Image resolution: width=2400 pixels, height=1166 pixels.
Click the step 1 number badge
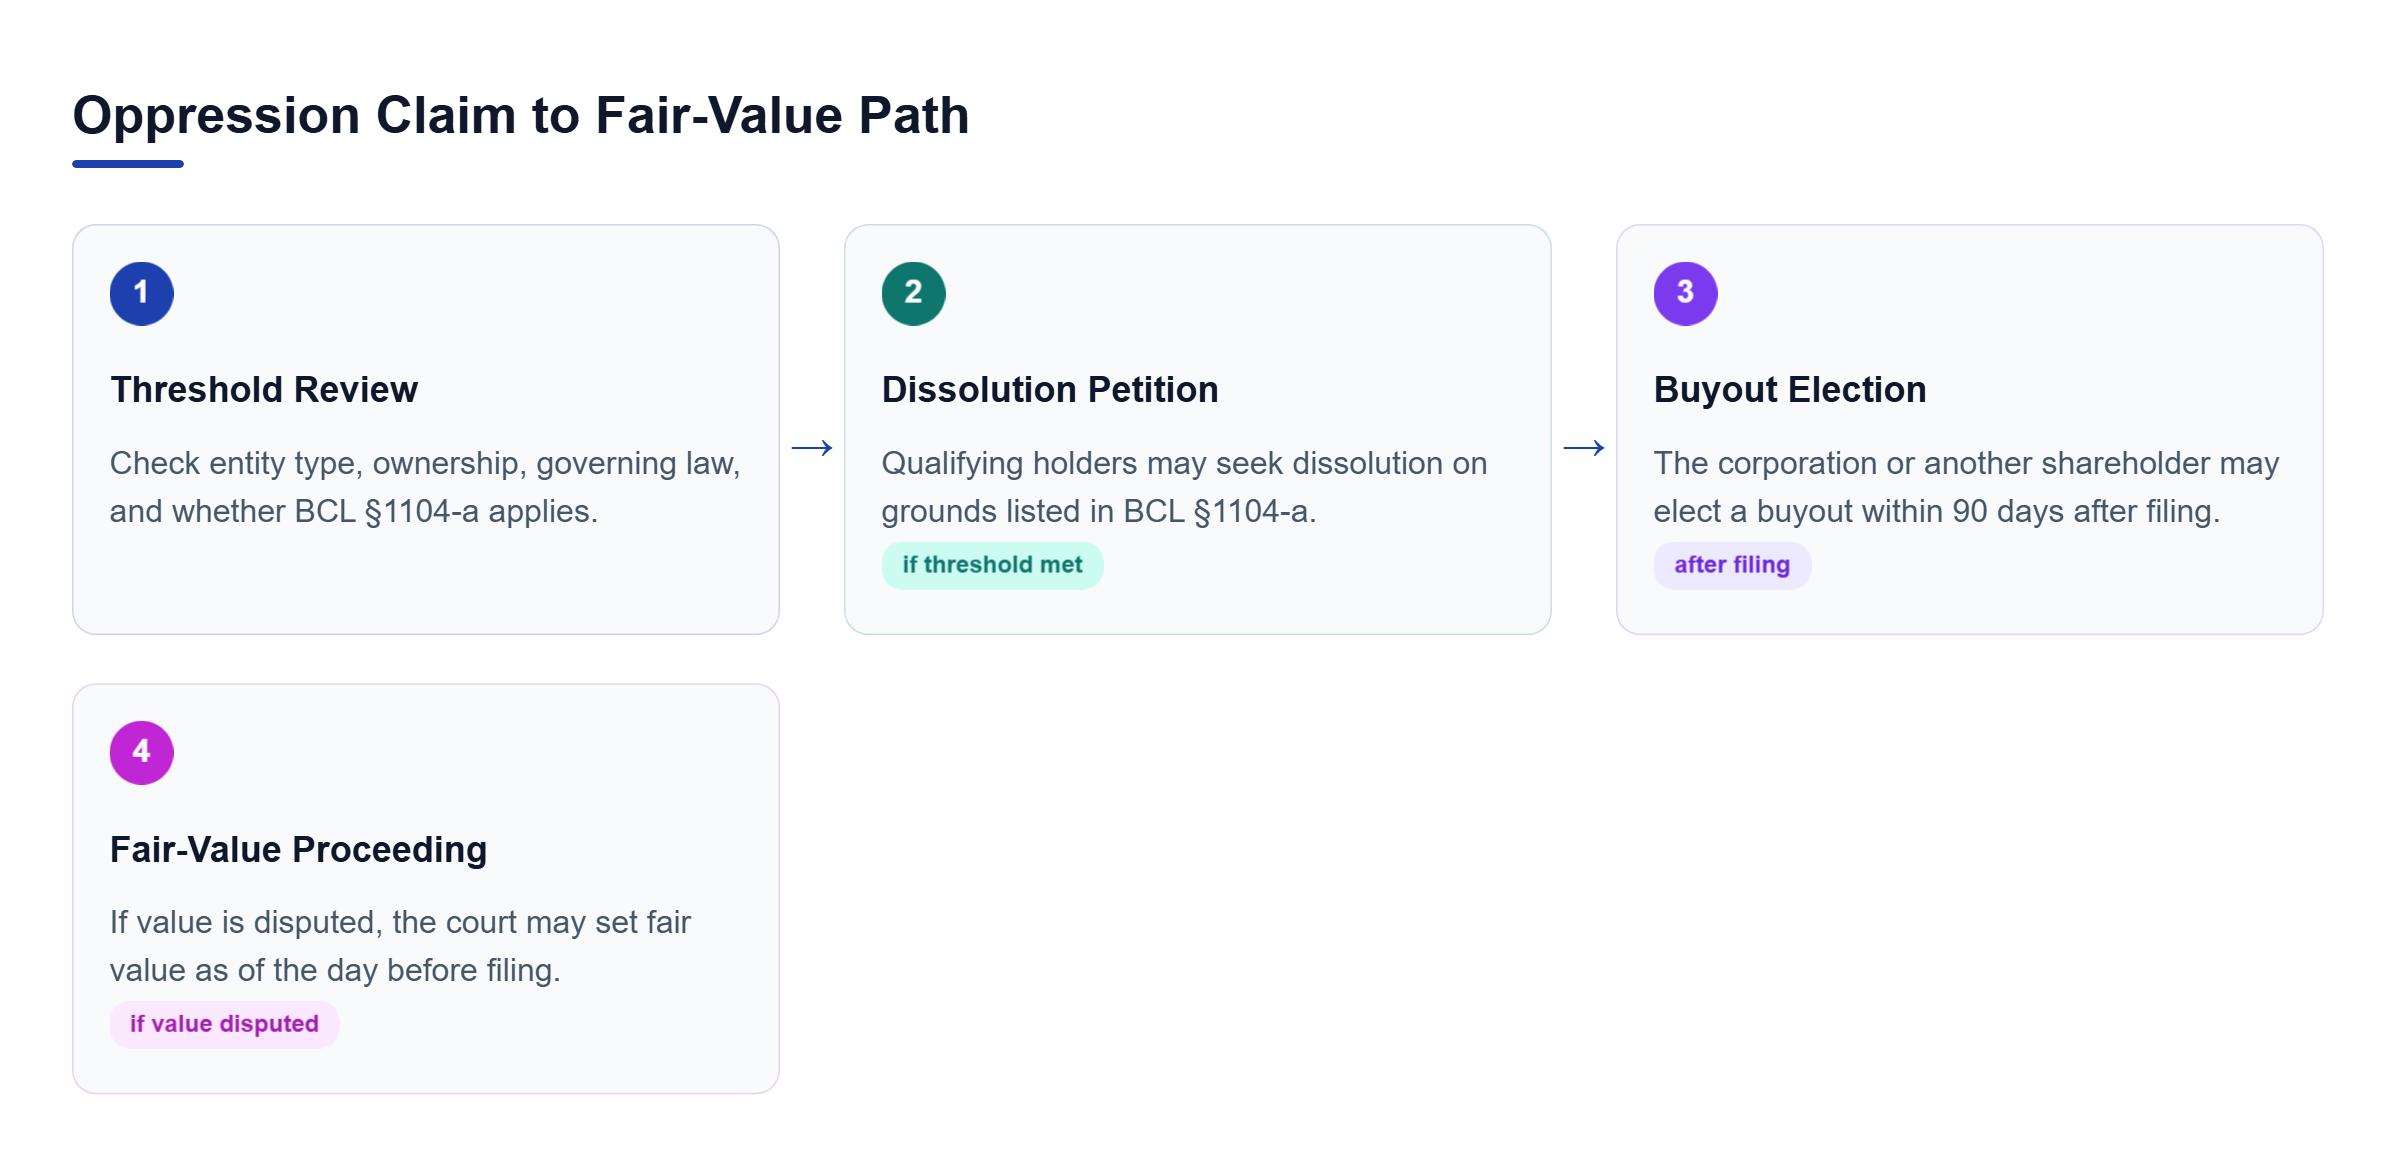(x=142, y=293)
